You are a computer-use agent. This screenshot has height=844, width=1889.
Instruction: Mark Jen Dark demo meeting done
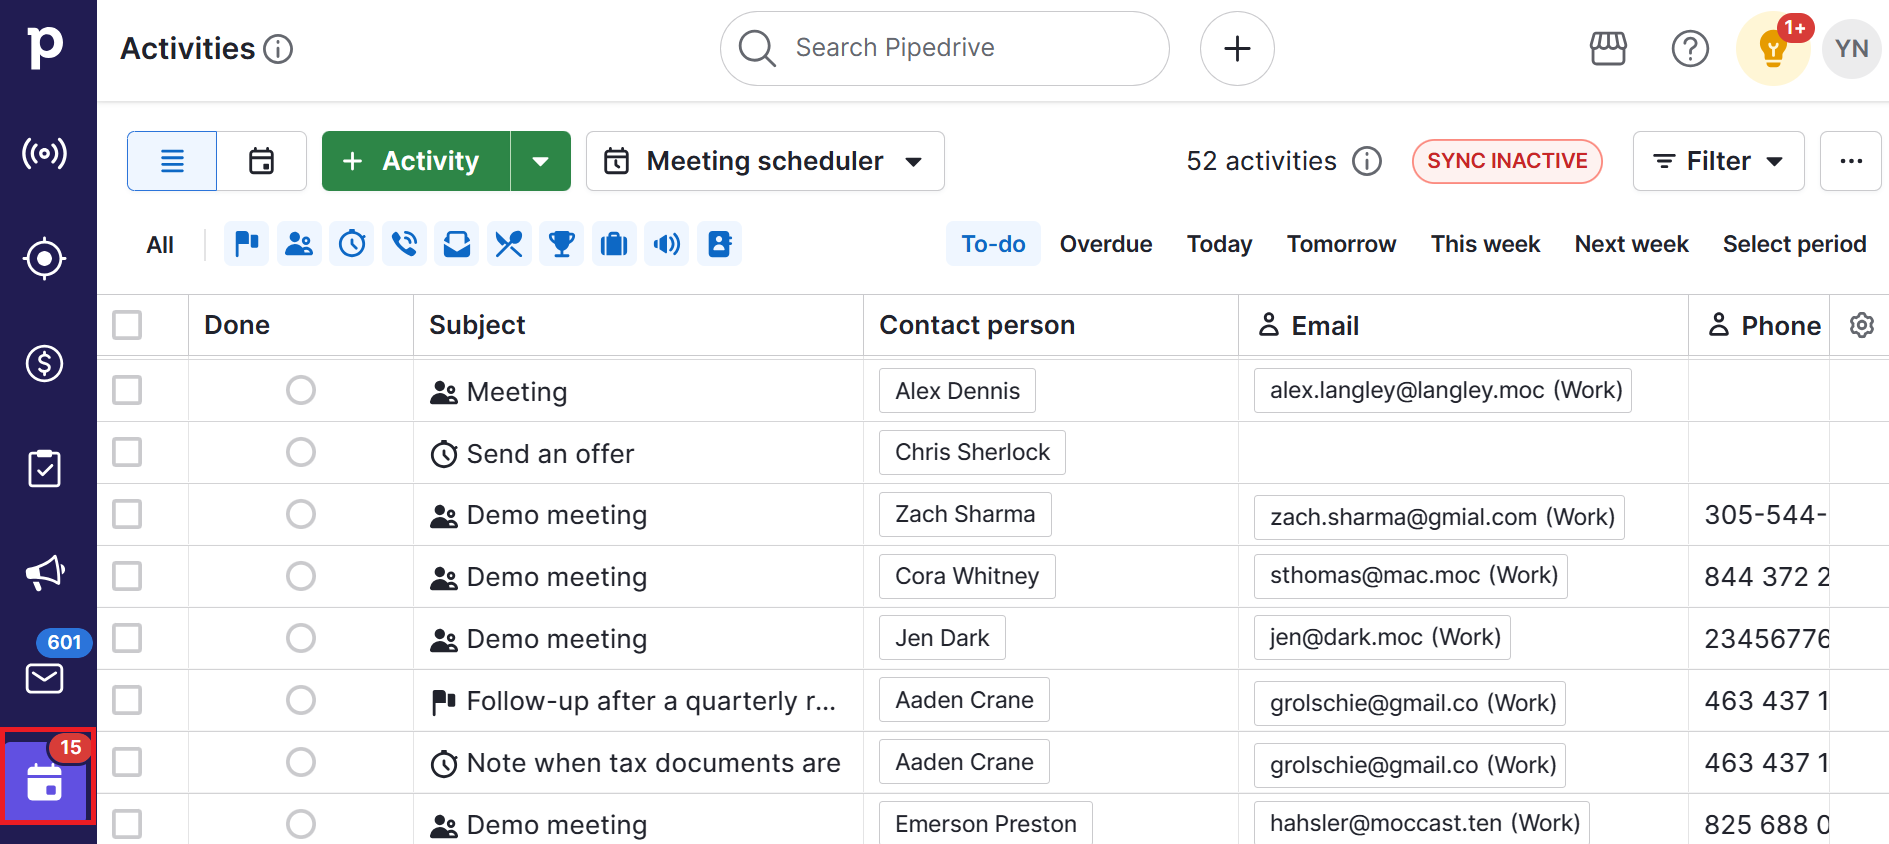click(x=301, y=638)
